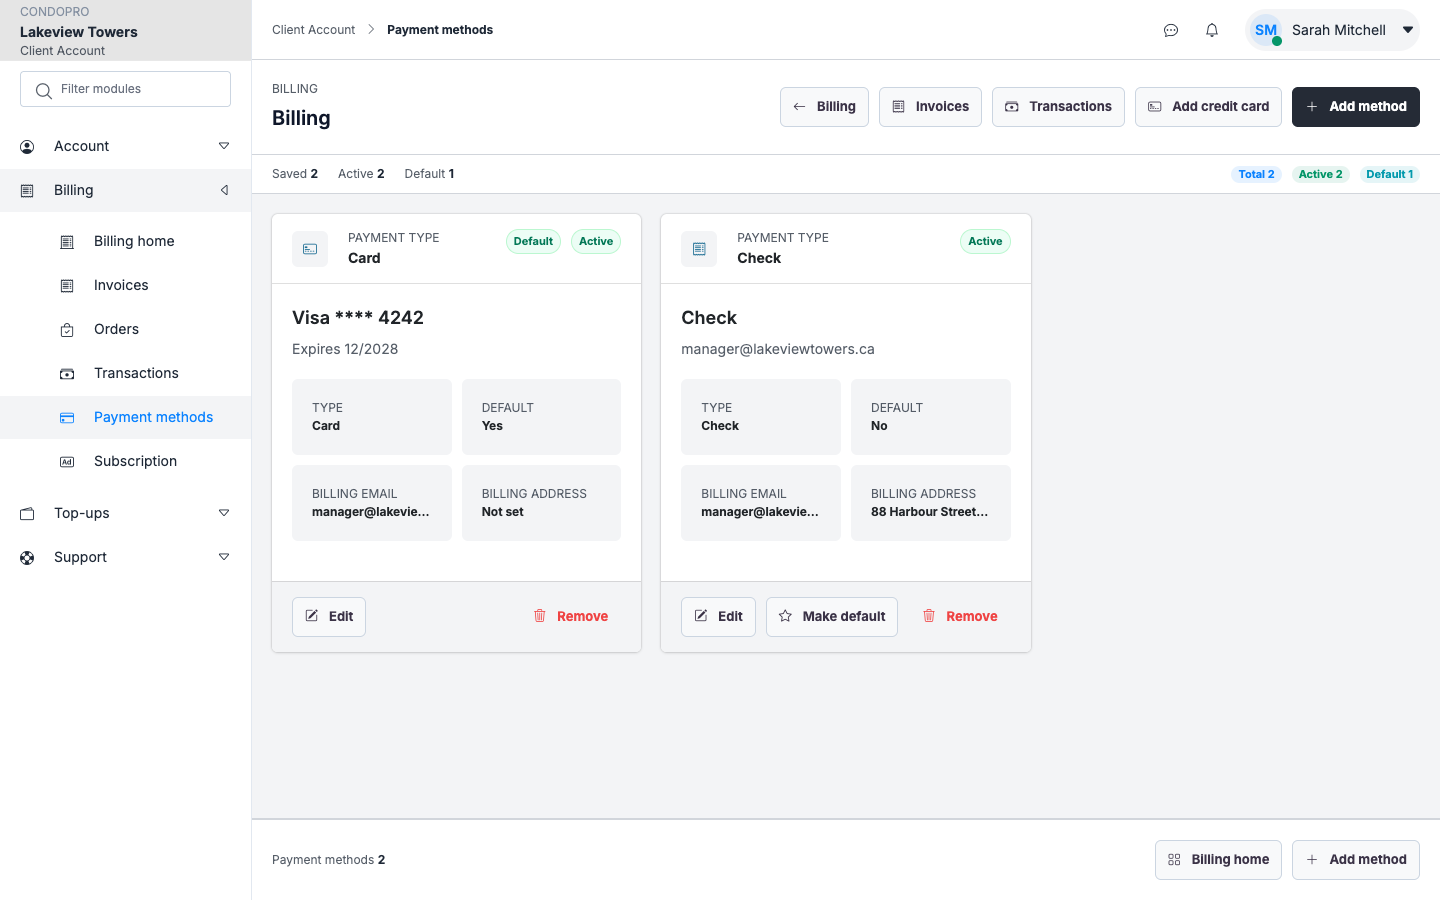Focus the Filter modules input
This screenshot has width=1440, height=900.
pos(125,89)
